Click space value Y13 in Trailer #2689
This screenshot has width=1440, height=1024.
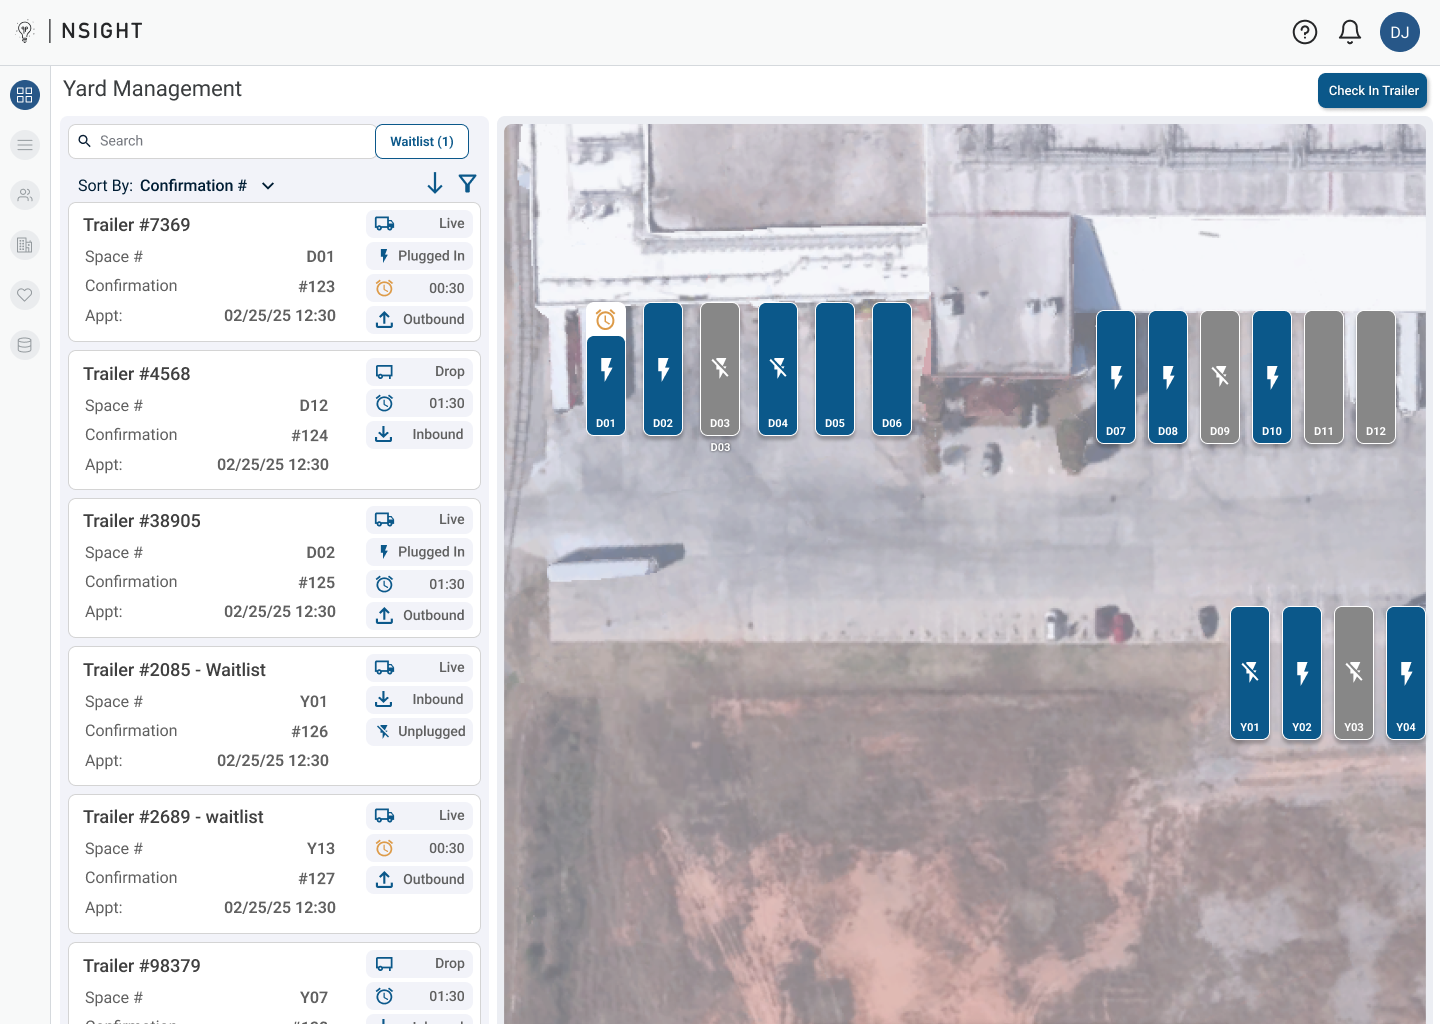(321, 849)
